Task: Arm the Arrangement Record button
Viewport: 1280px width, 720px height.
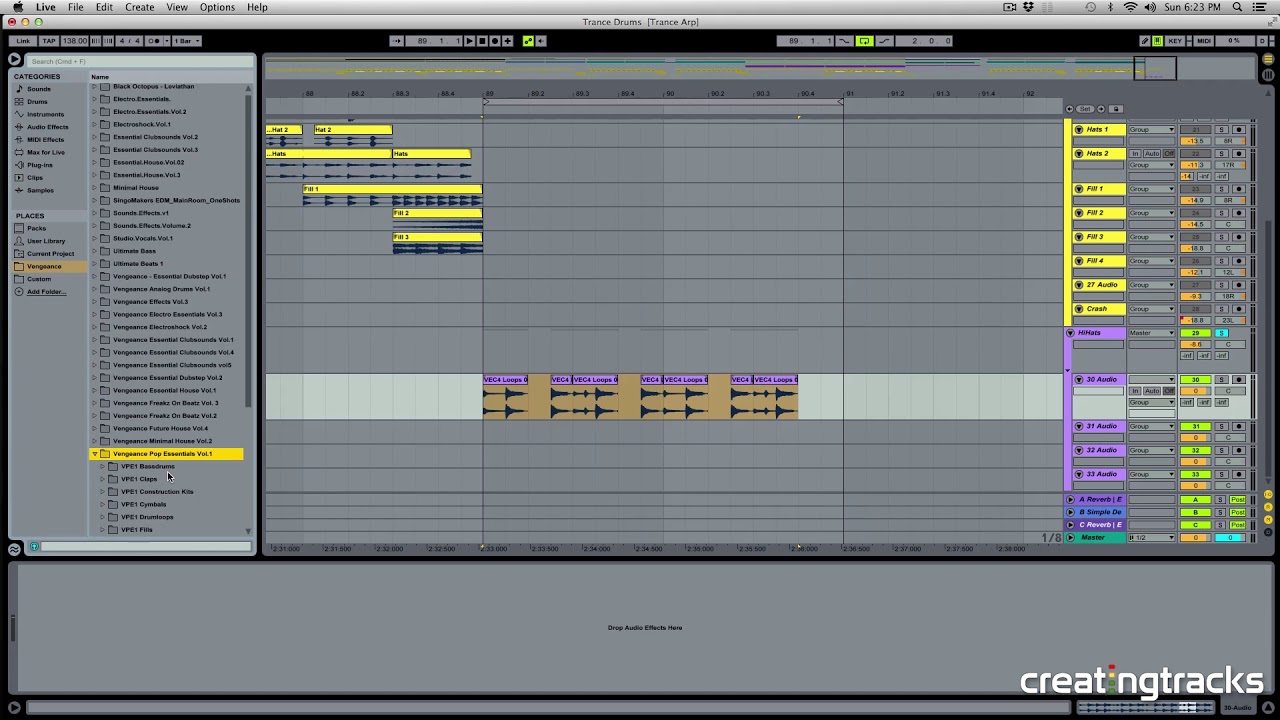Action: 495,41
